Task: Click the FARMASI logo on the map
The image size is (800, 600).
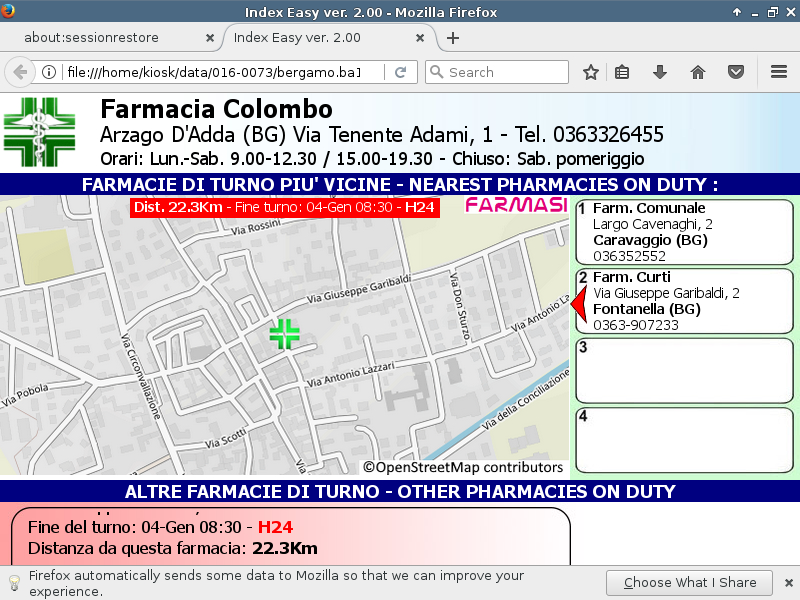Action: 516,205
